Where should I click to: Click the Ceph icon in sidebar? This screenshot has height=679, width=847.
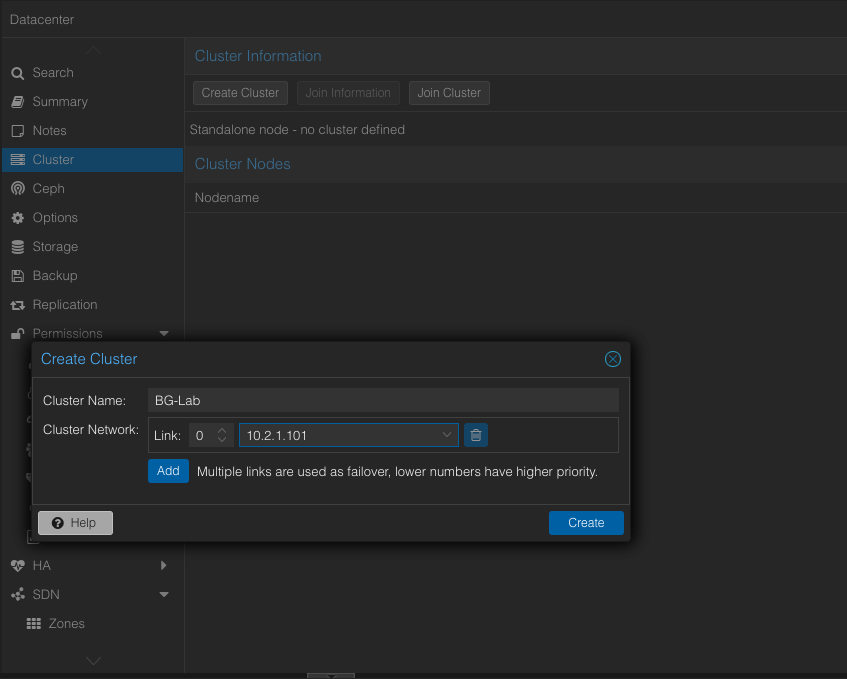[x=17, y=189]
